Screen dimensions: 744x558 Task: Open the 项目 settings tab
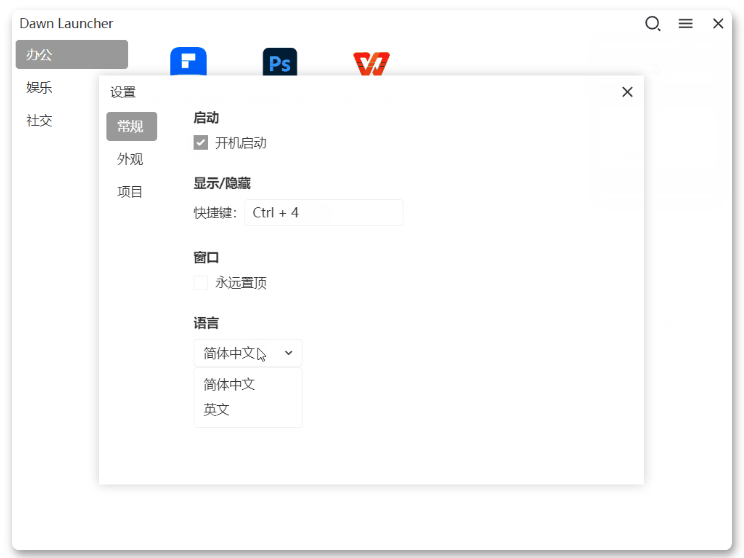click(x=131, y=192)
